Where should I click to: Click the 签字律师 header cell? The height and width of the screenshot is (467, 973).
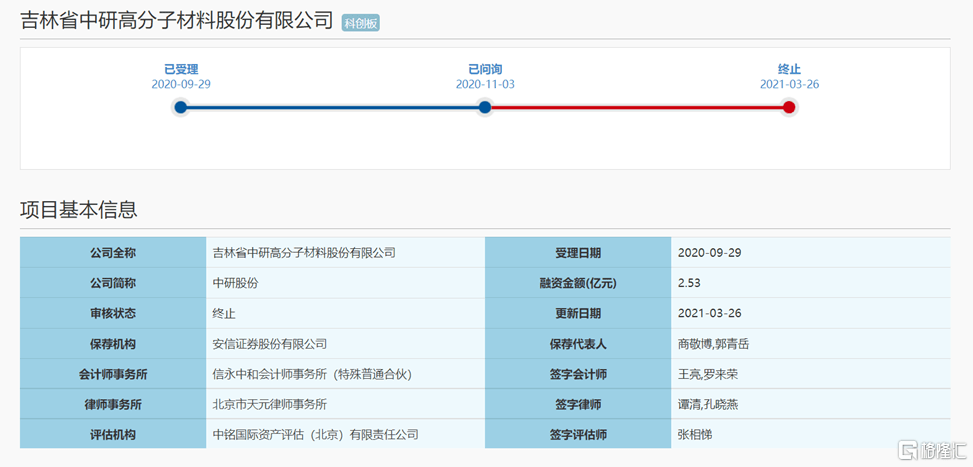pos(578,404)
